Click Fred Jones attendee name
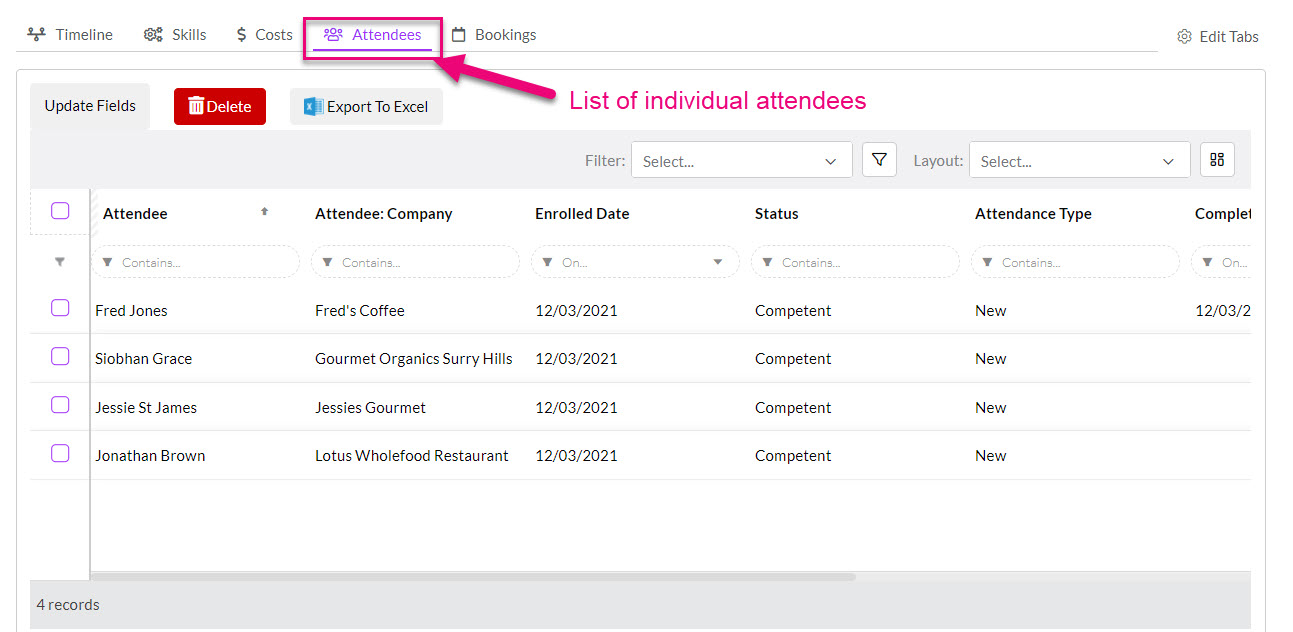Viewport: 1293px width, 632px height. tap(131, 311)
